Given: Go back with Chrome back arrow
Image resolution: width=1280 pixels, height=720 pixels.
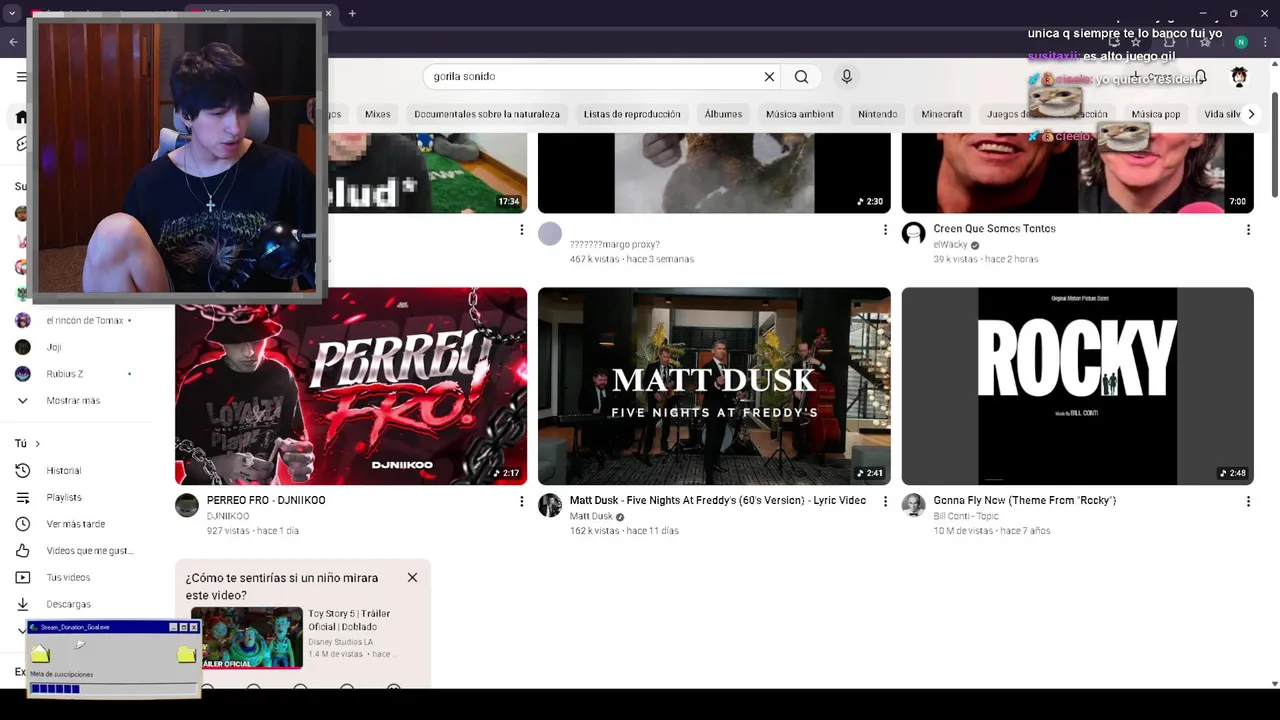Looking at the screenshot, I should (x=13, y=42).
